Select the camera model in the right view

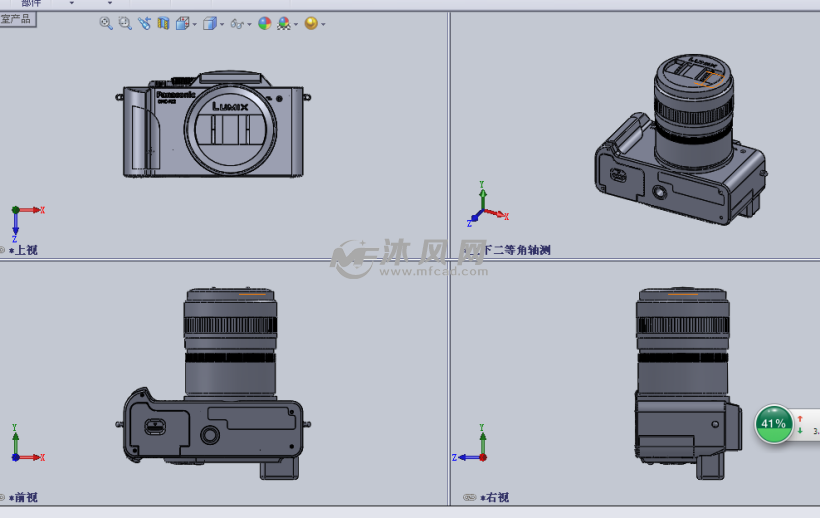[x=688, y=384]
